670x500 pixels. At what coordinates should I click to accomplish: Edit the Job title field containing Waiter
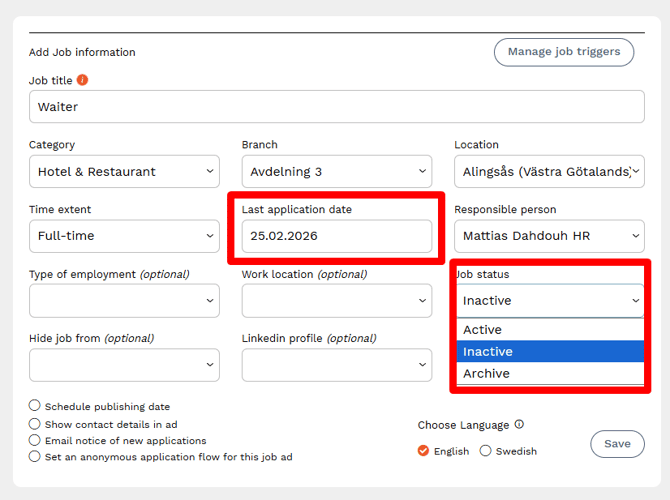[x=337, y=107]
